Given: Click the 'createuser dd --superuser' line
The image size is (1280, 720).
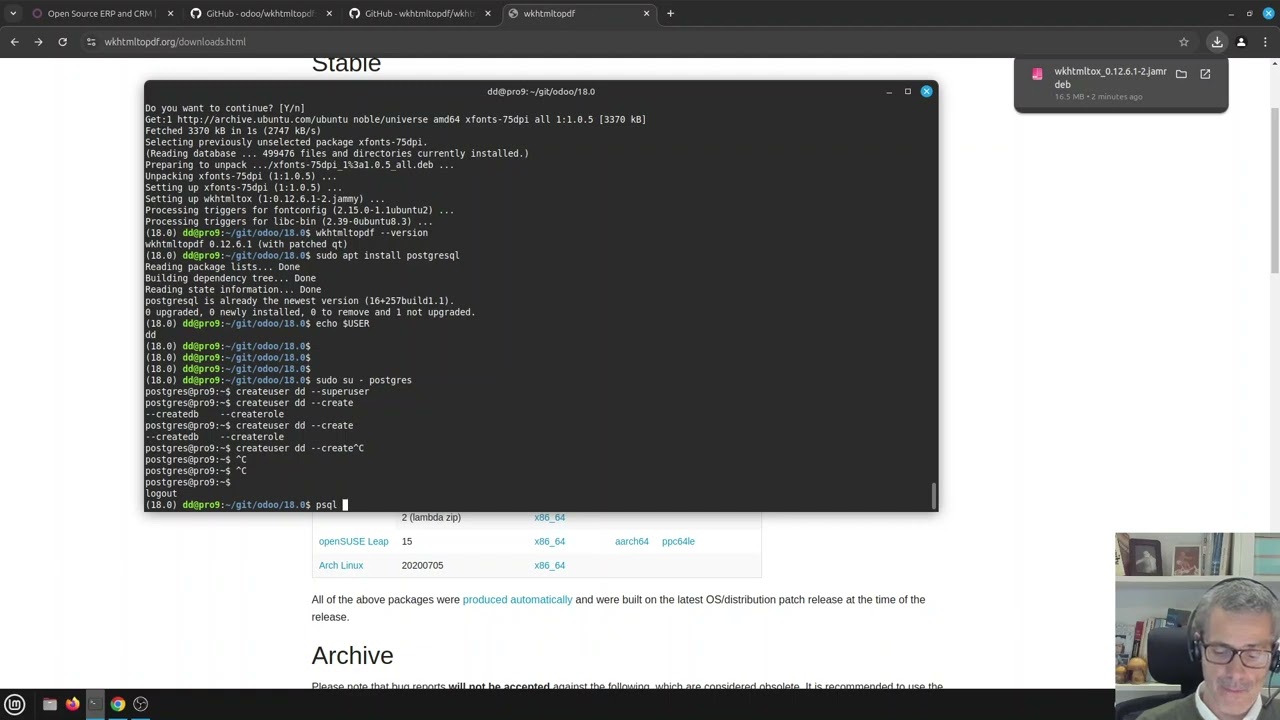Looking at the screenshot, I should point(257,391).
